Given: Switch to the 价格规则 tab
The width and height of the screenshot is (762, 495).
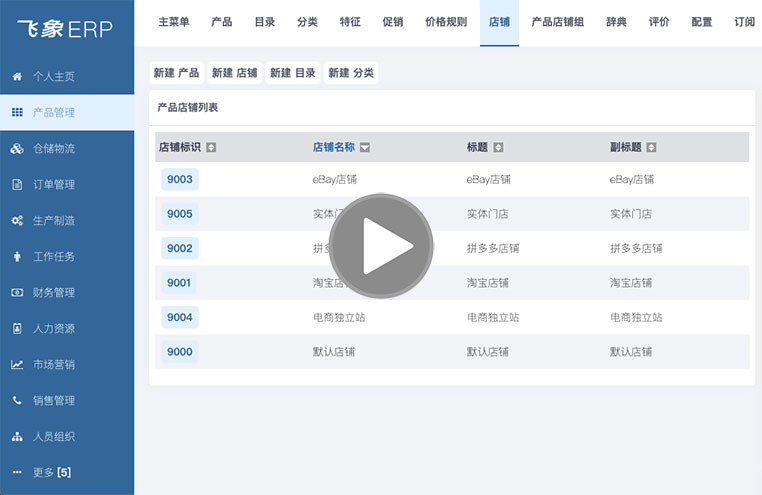Looking at the screenshot, I should (x=445, y=22).
